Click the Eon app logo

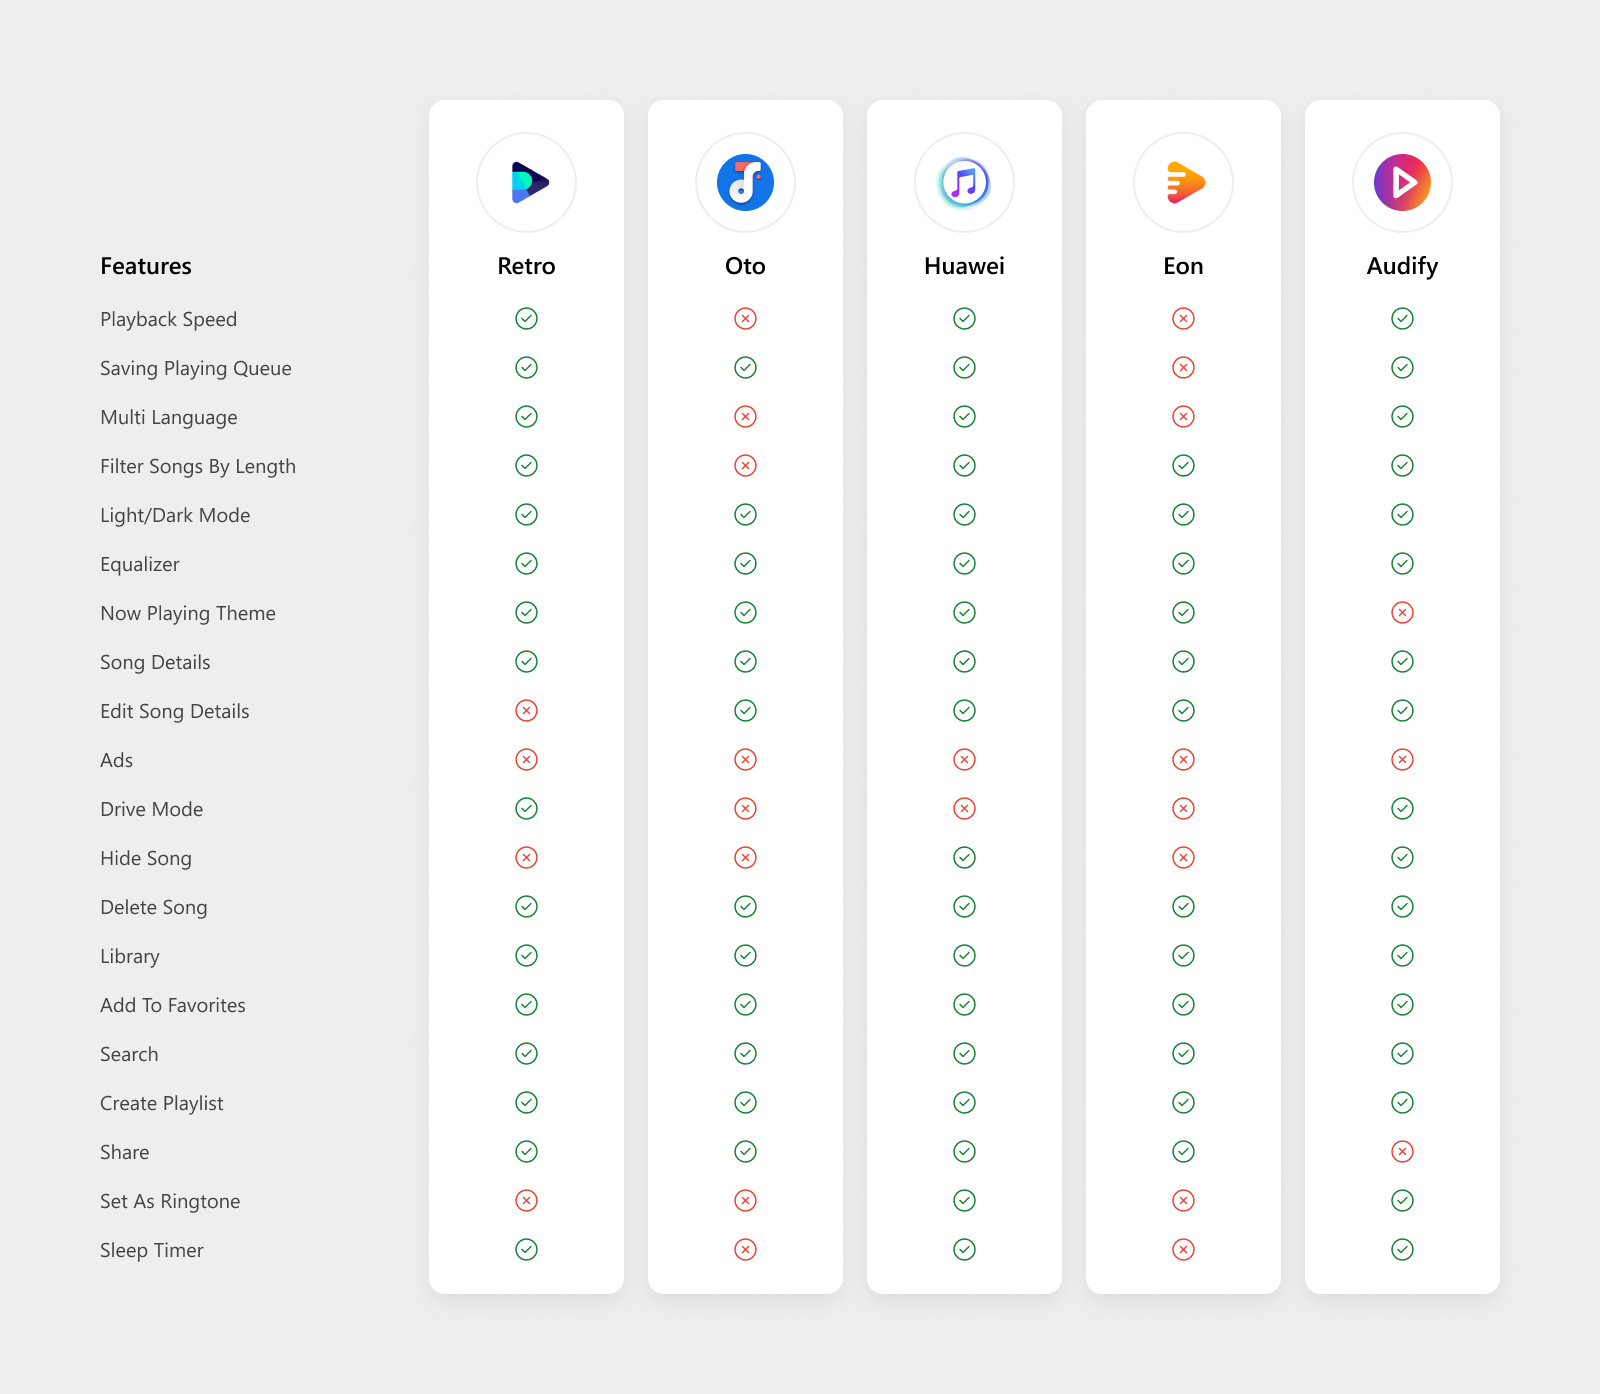tap(1183, 183)
